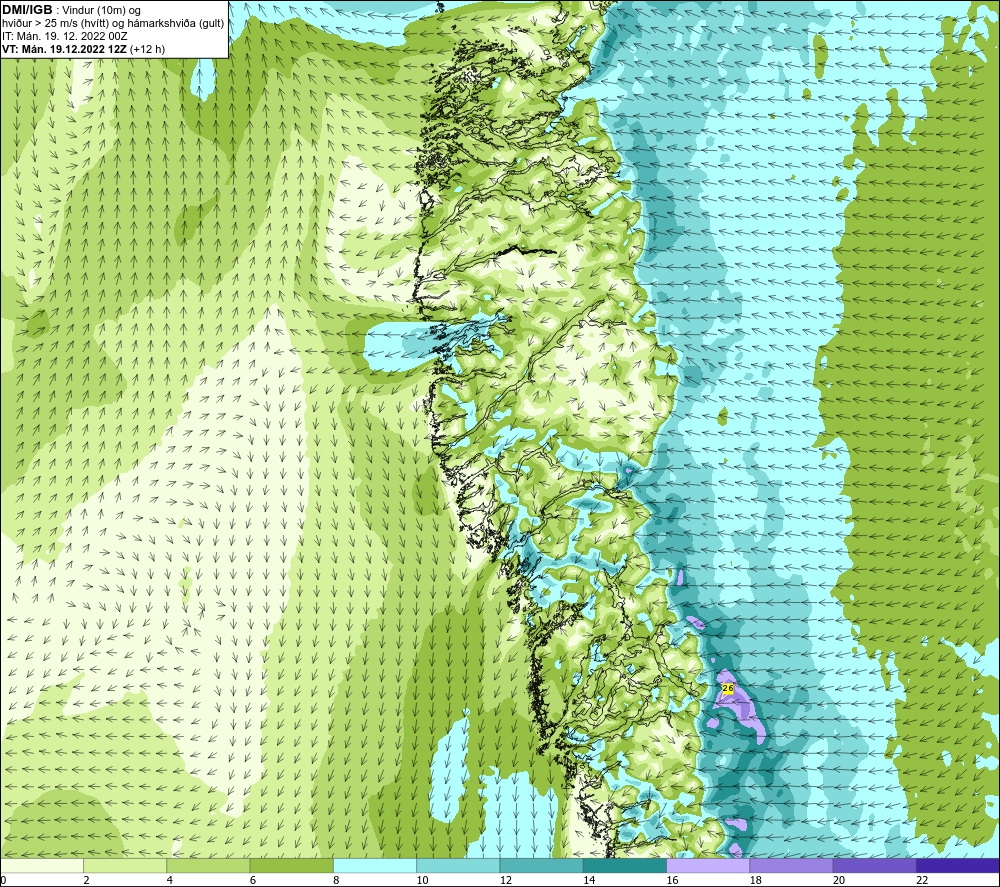
Task: Click the '0' scale tick label
Action: pos(4,881)
